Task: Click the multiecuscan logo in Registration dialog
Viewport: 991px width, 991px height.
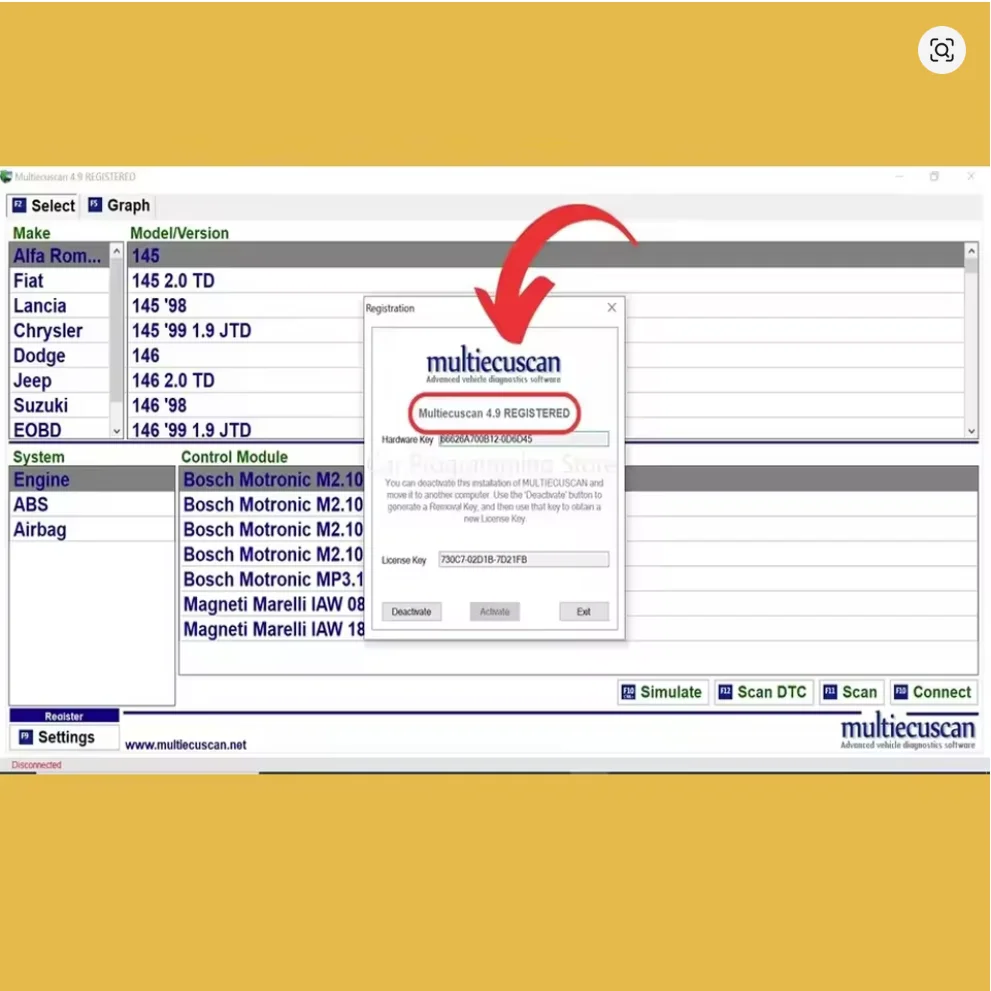Action: (493, 364)
